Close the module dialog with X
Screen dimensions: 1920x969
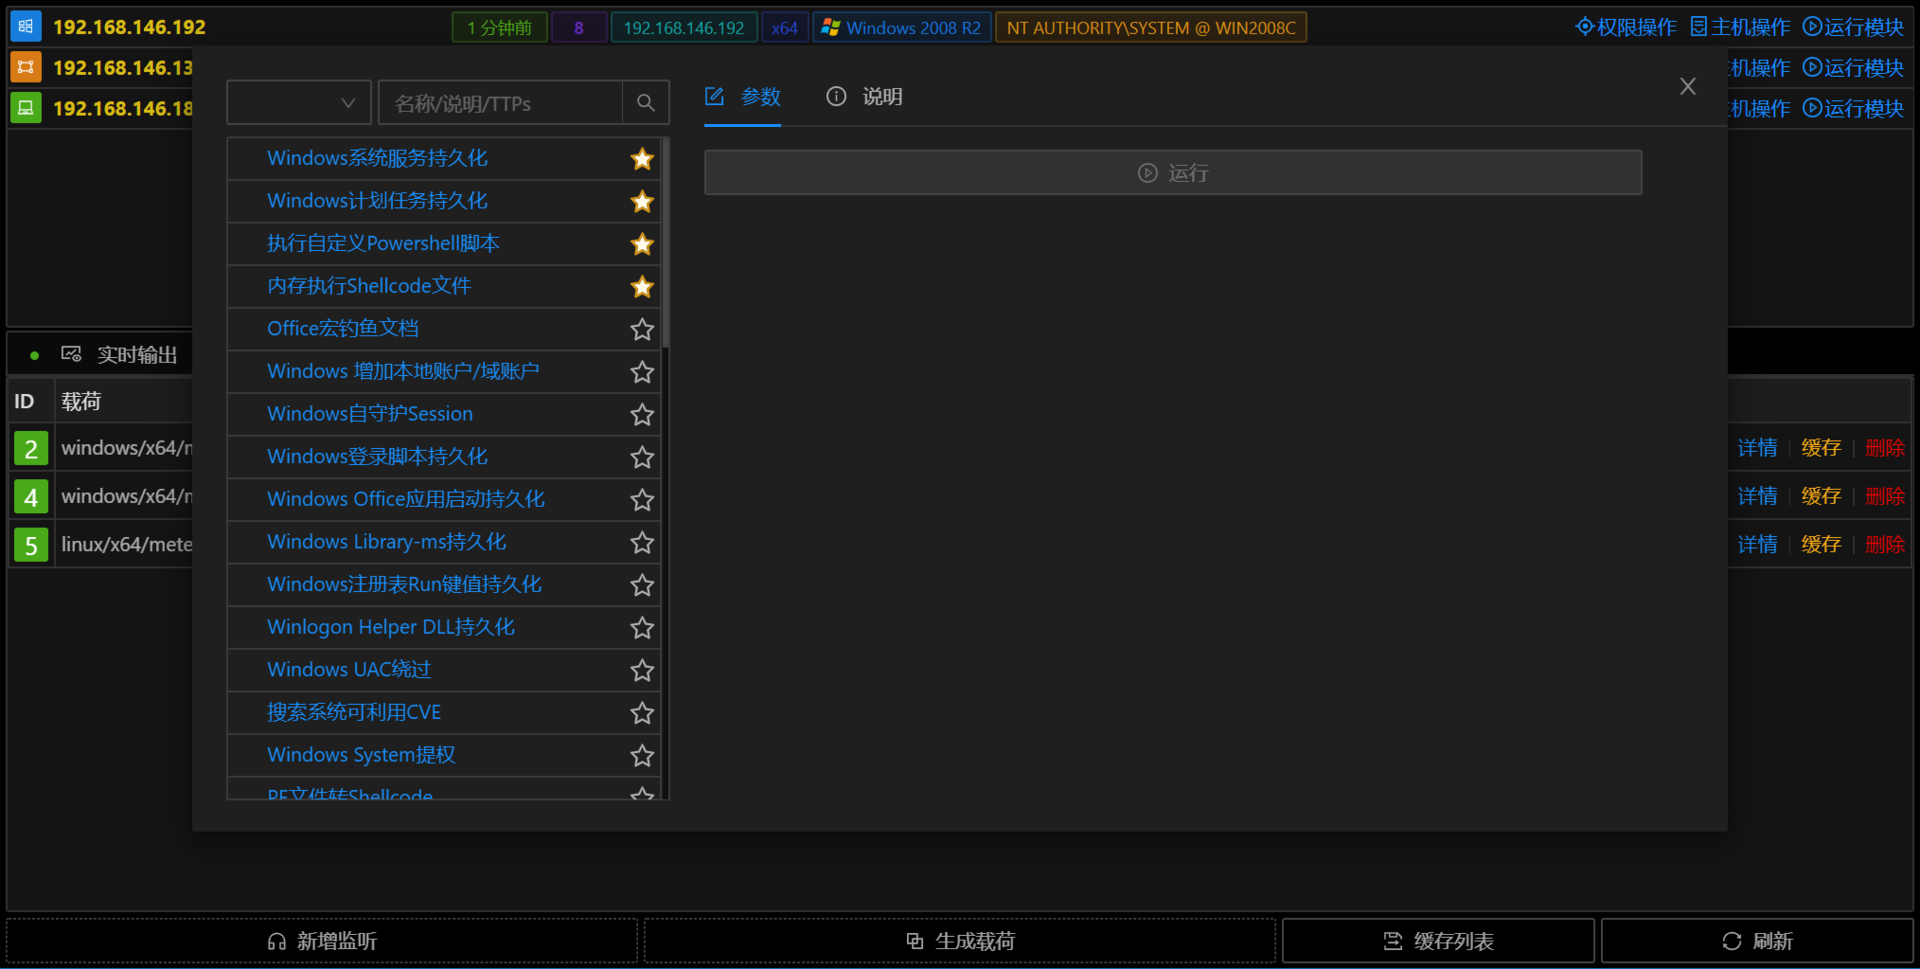click(1688, 87)
